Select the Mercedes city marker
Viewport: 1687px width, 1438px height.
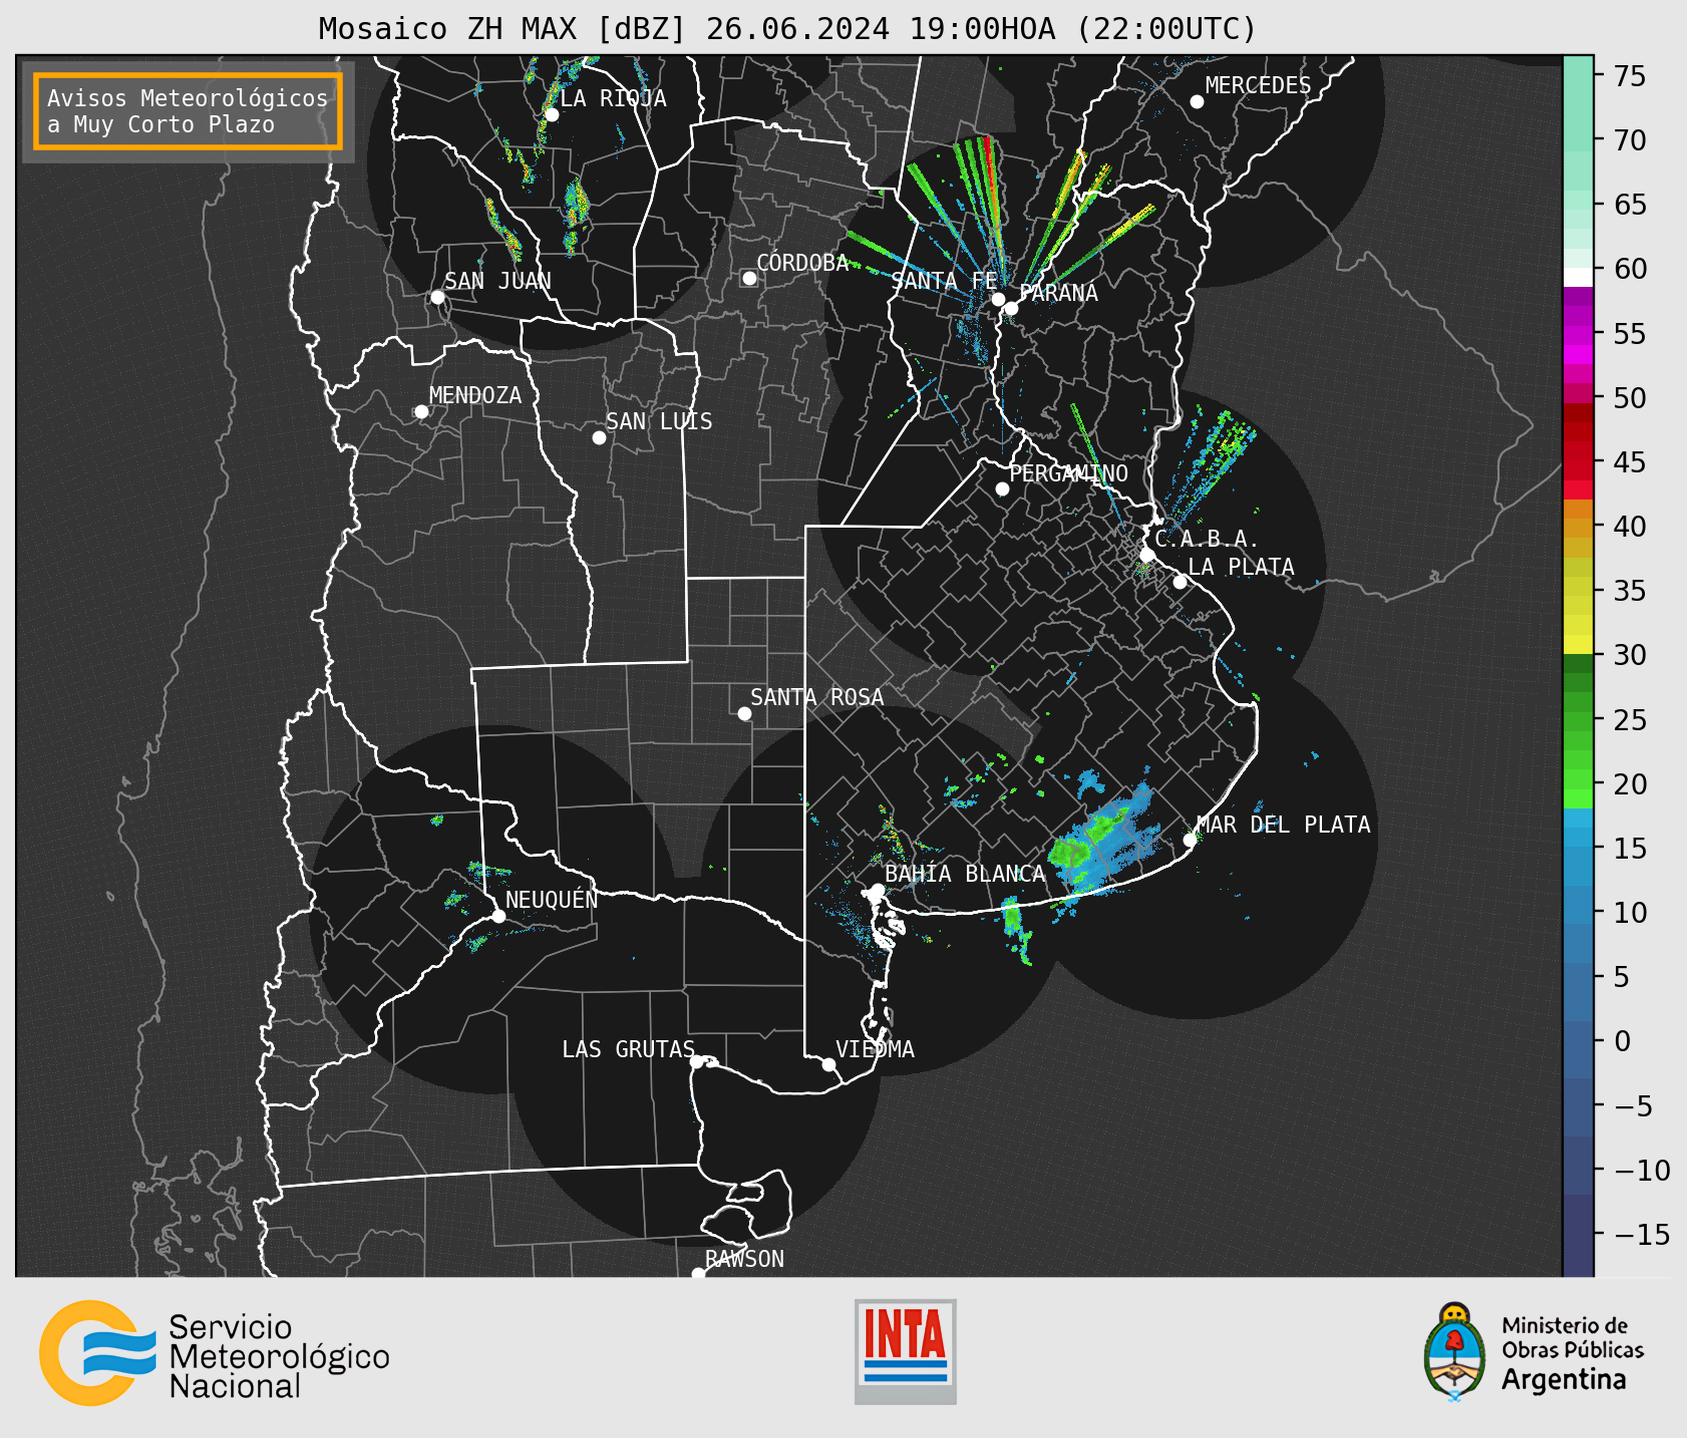(1196, 102)
